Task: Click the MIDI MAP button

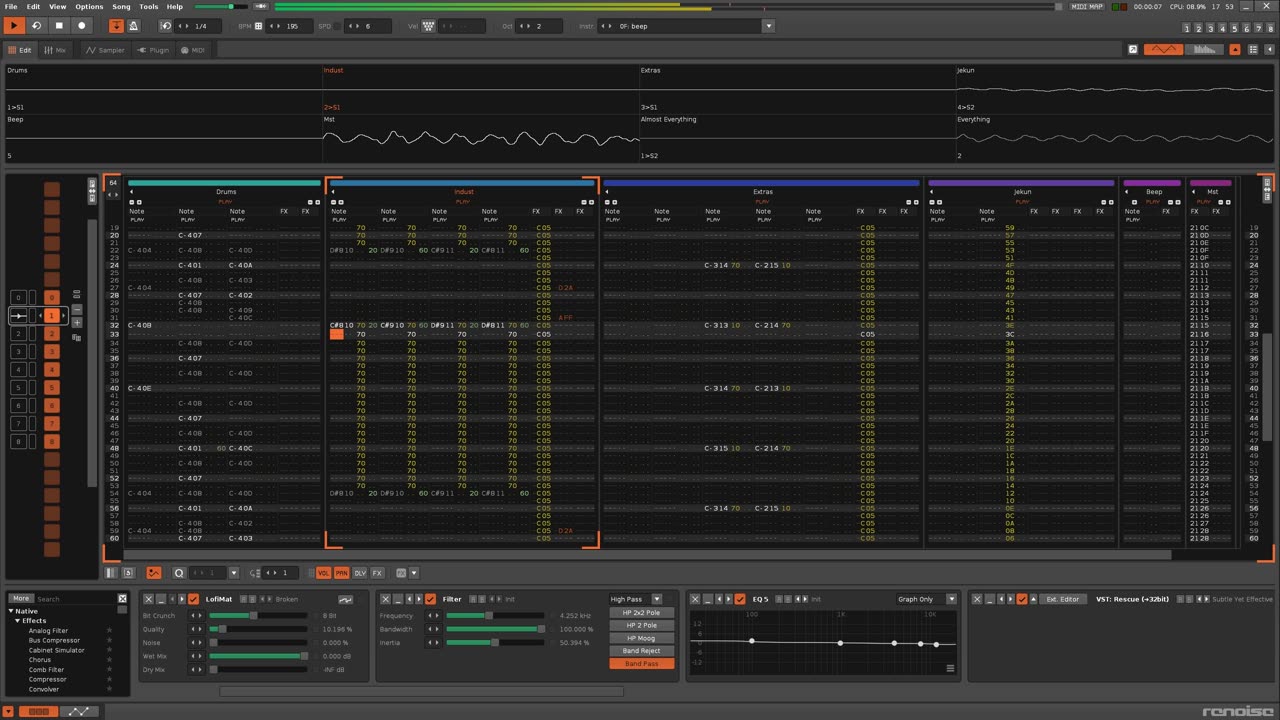Action: (x=1088, y=6)
